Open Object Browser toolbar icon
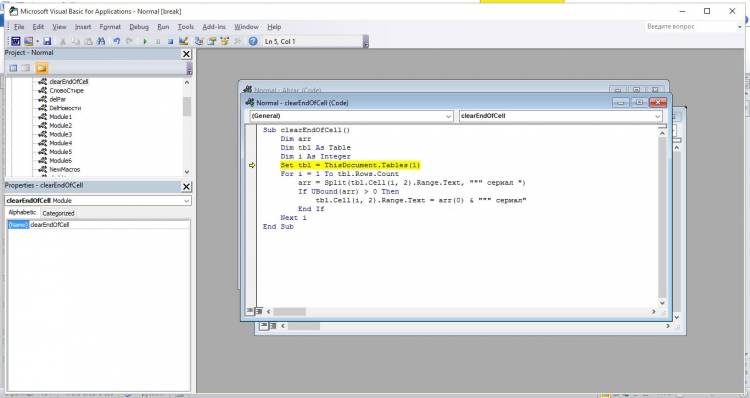 [x=224, y=42]
